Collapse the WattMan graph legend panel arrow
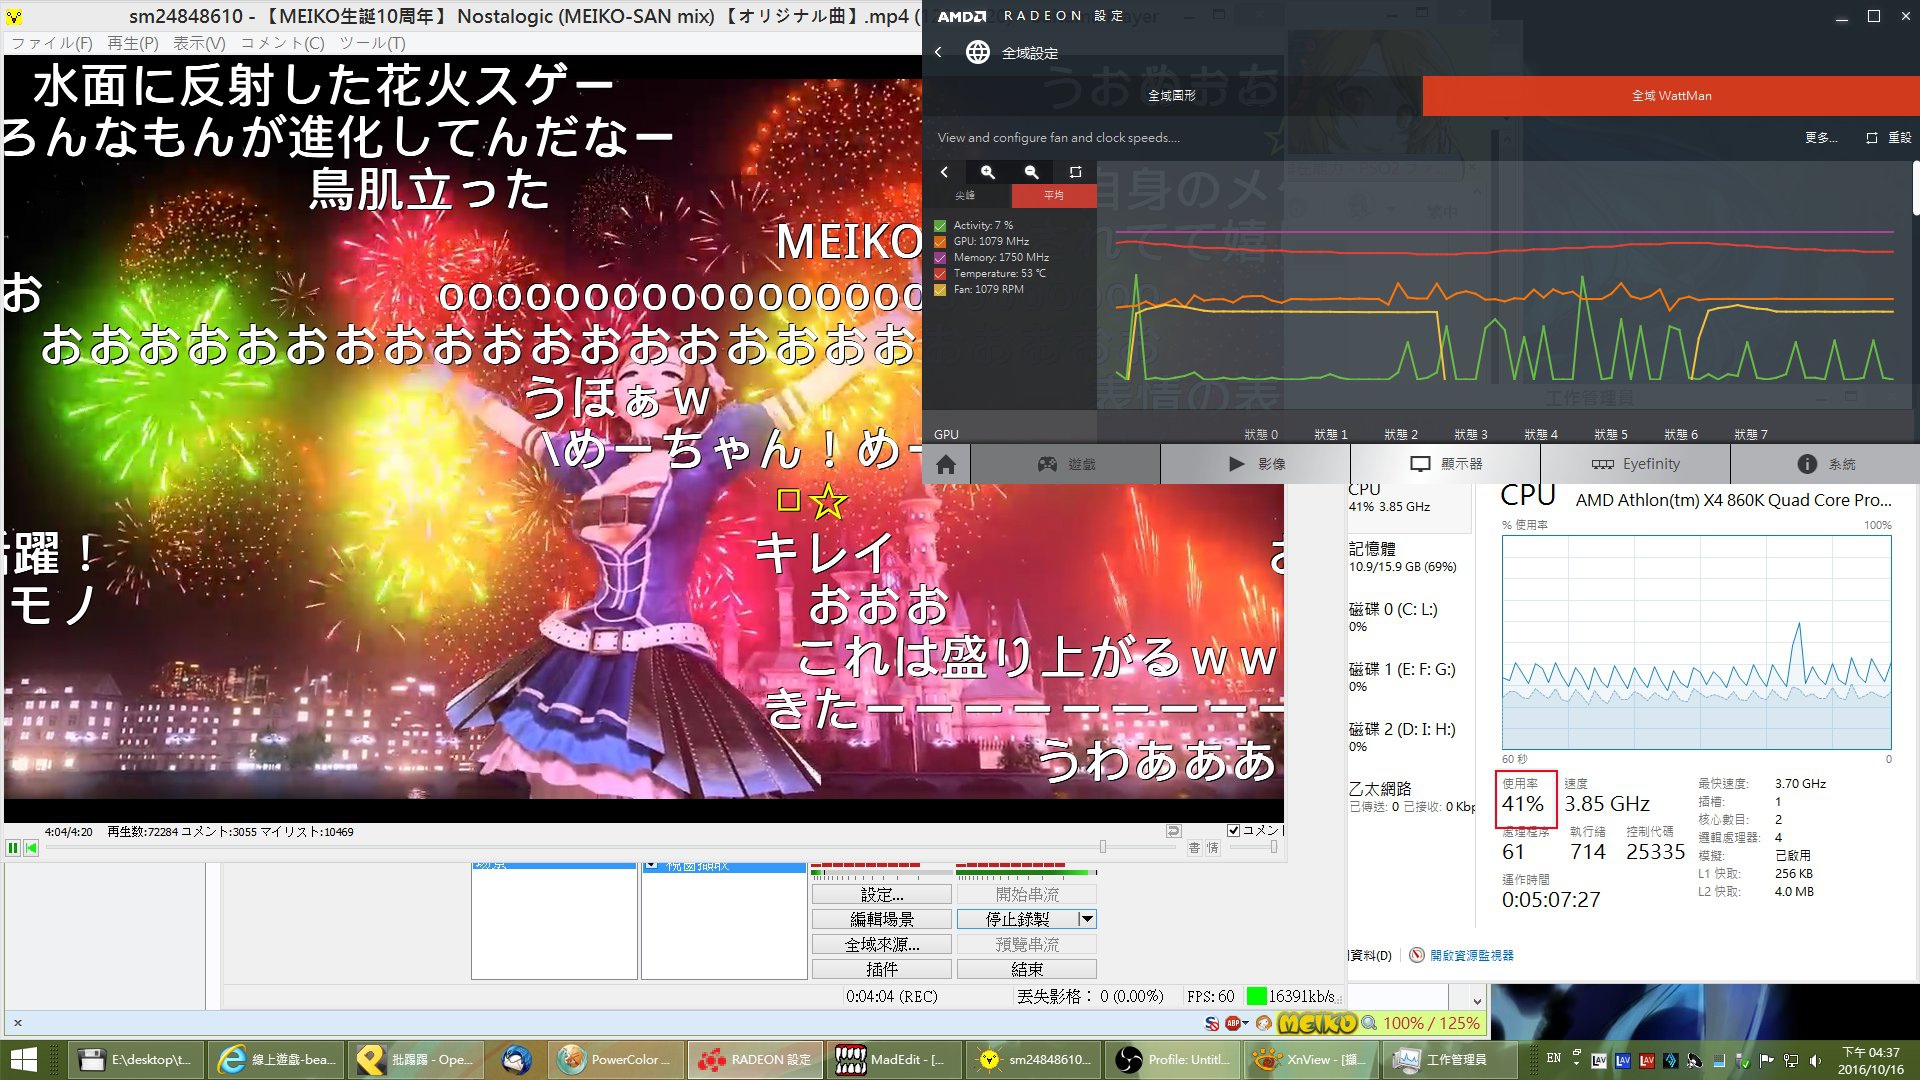 (943, 172)
